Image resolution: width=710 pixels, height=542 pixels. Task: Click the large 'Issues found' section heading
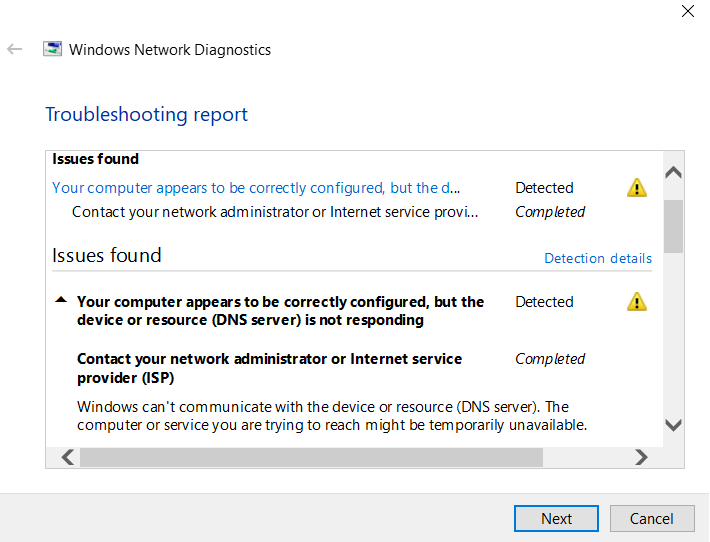click(x=107, y=255)
